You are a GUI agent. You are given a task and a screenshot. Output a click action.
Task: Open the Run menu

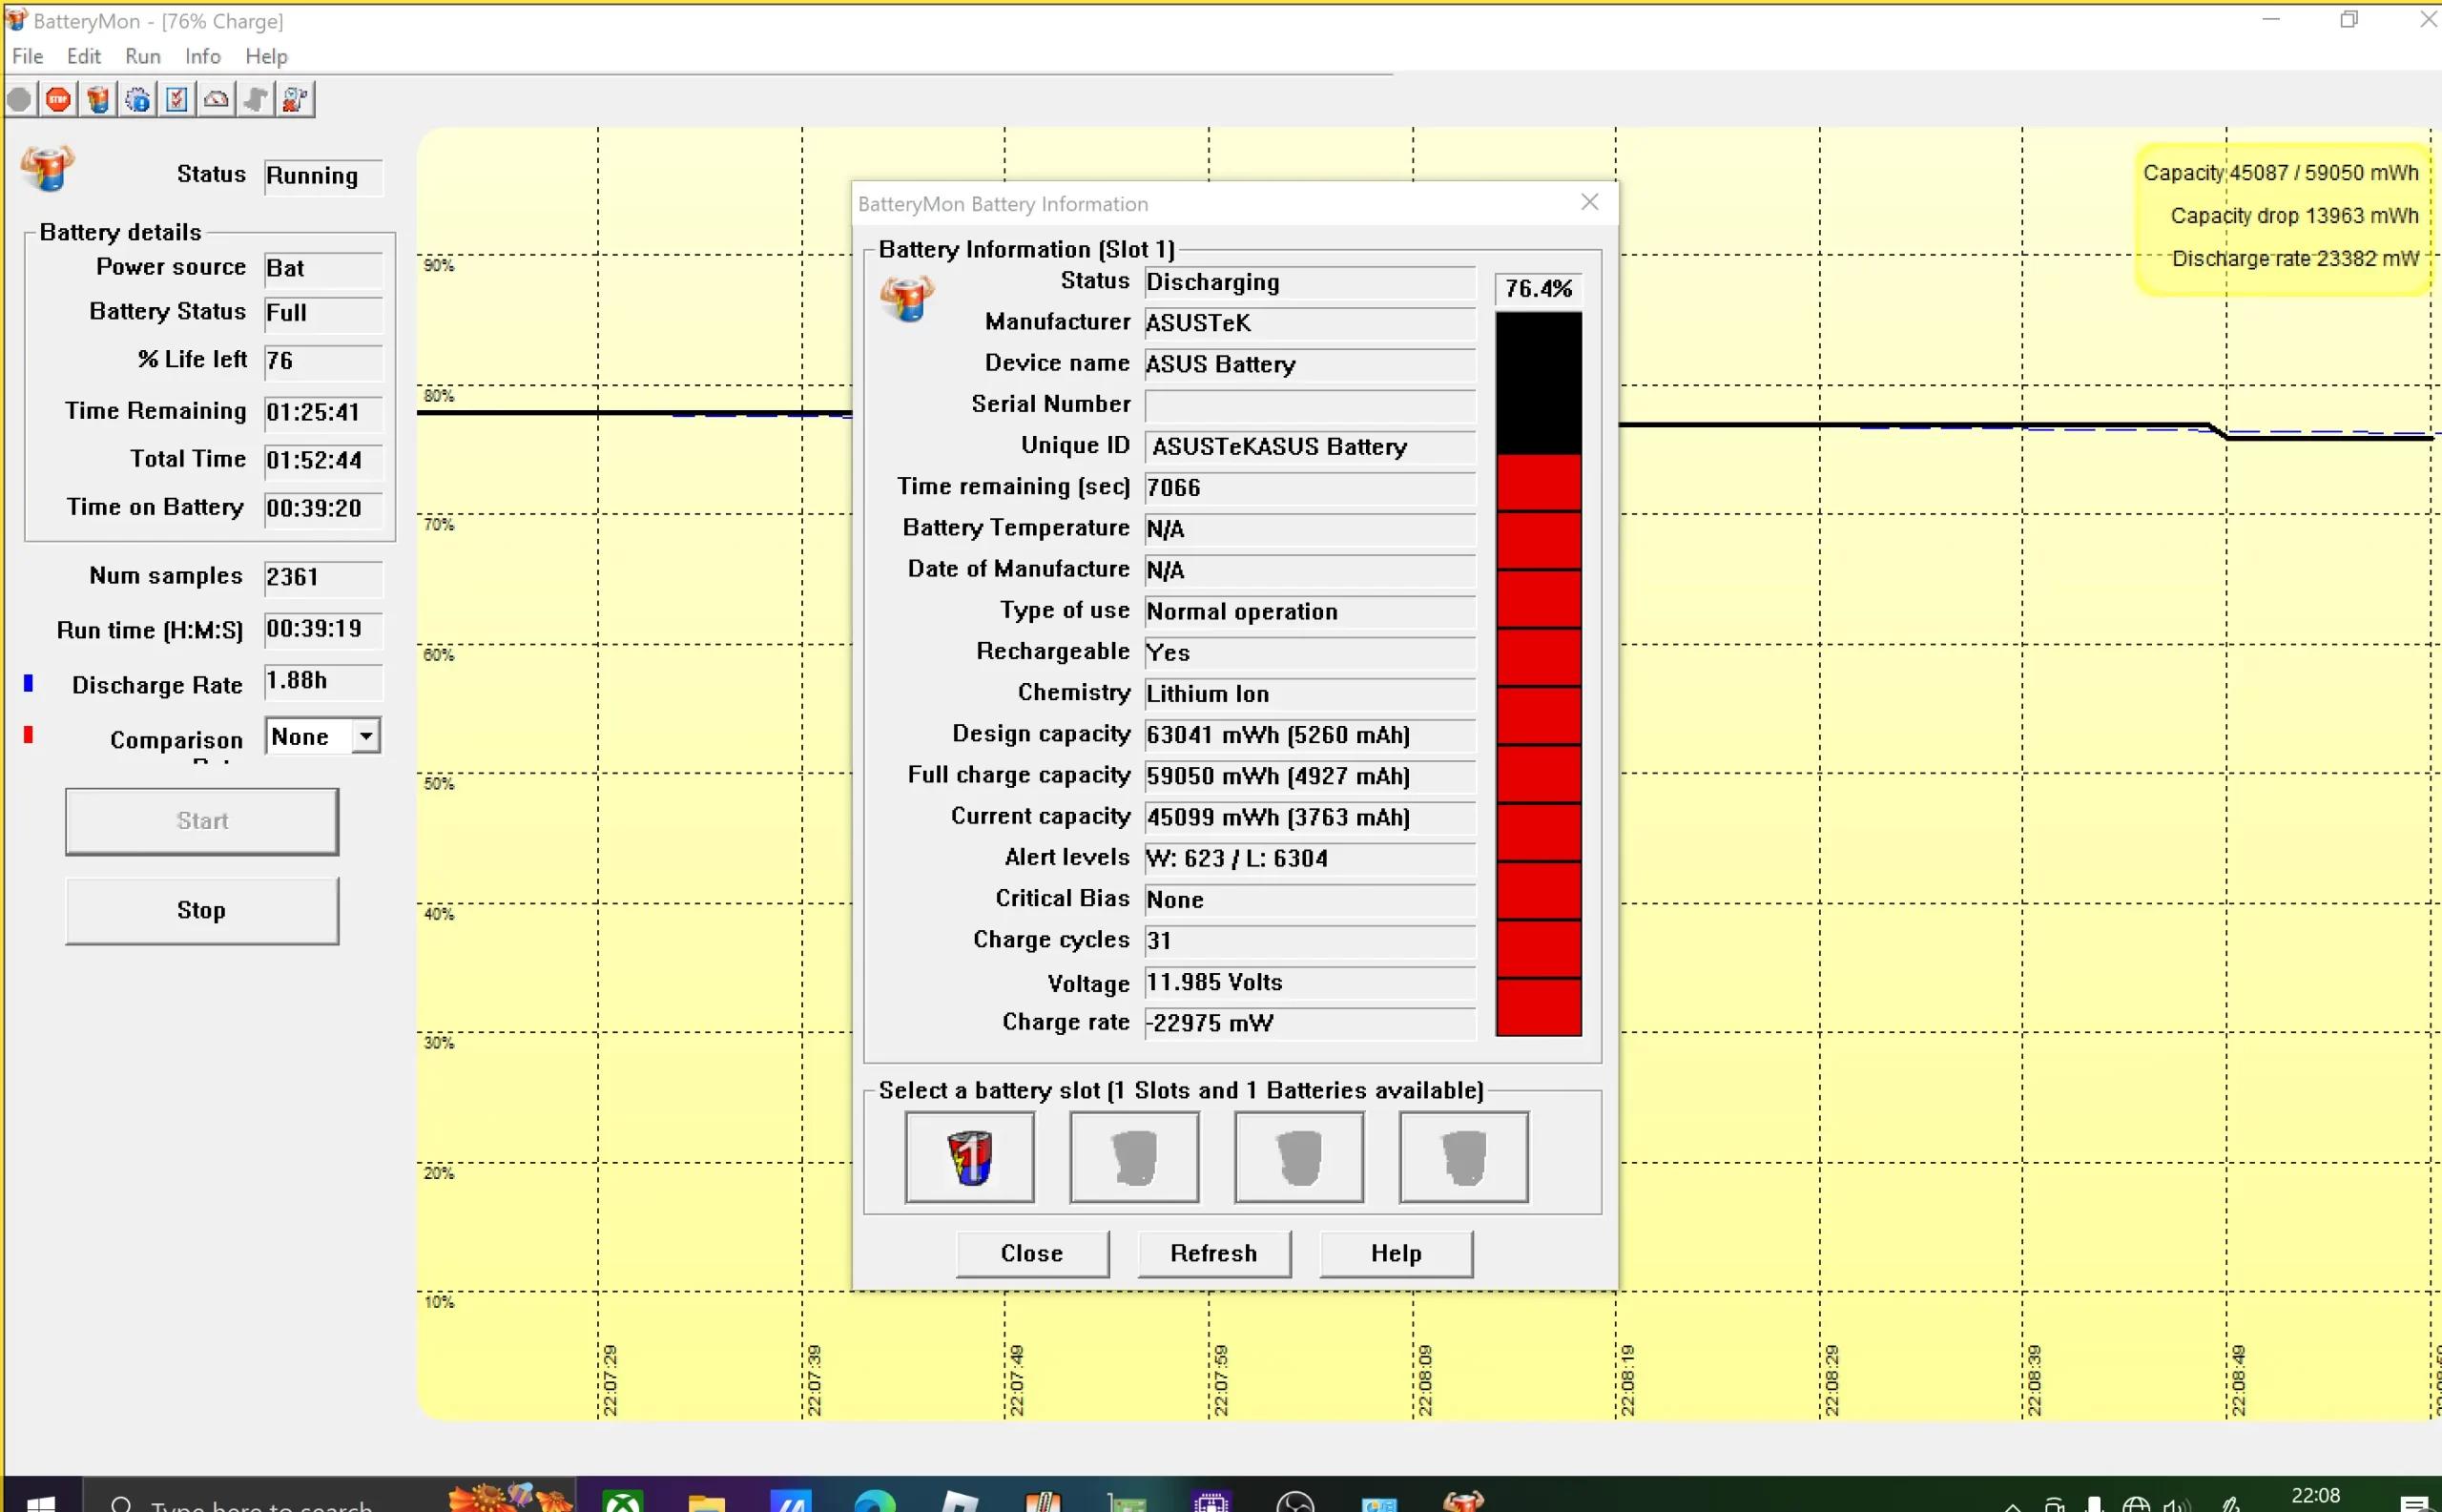point(143,56)
